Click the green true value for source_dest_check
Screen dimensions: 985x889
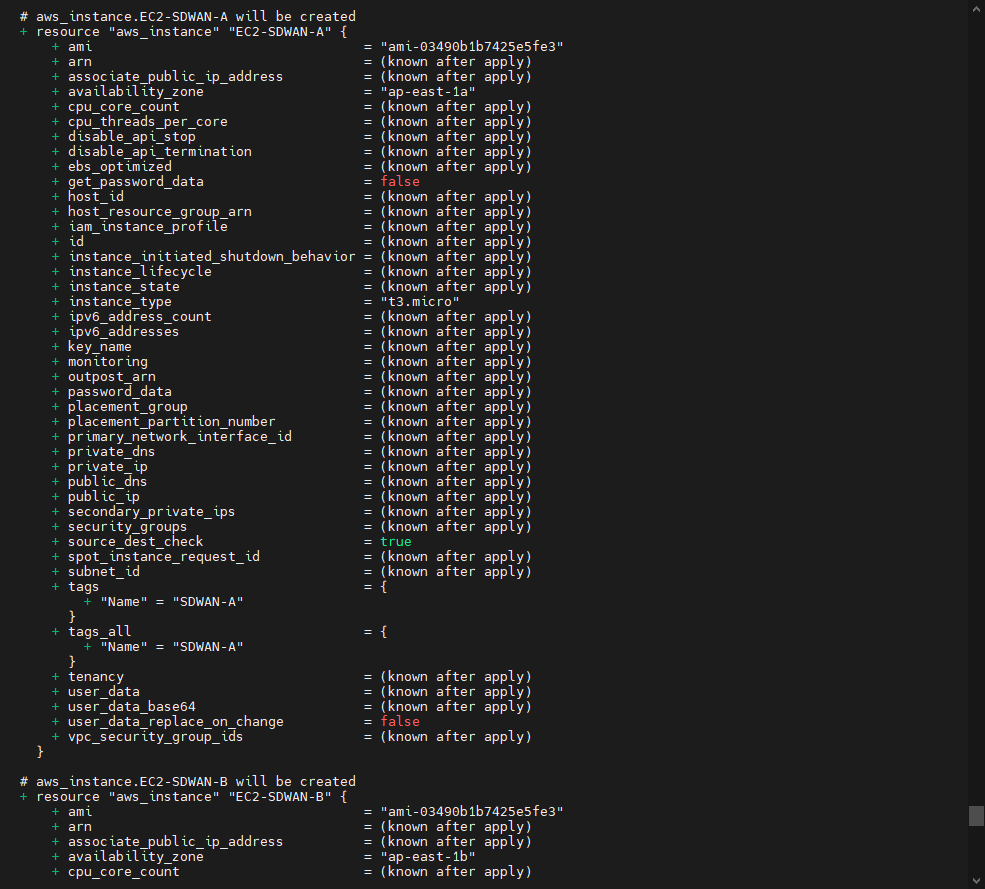coord(396,542)
